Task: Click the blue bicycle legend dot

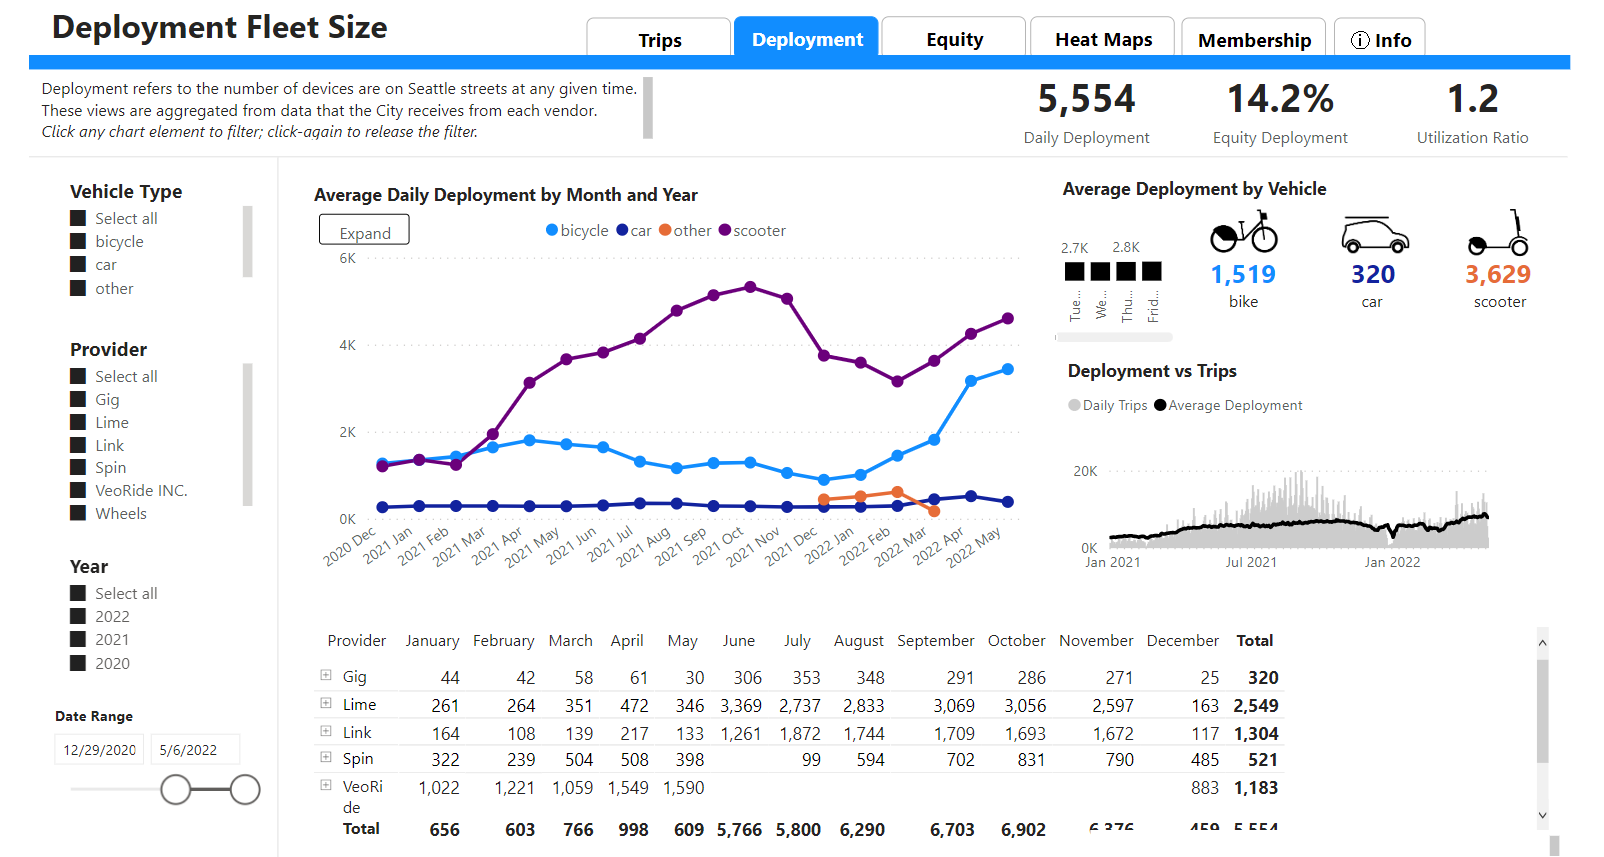Action: pyautogui.click(x=552, y=231)
